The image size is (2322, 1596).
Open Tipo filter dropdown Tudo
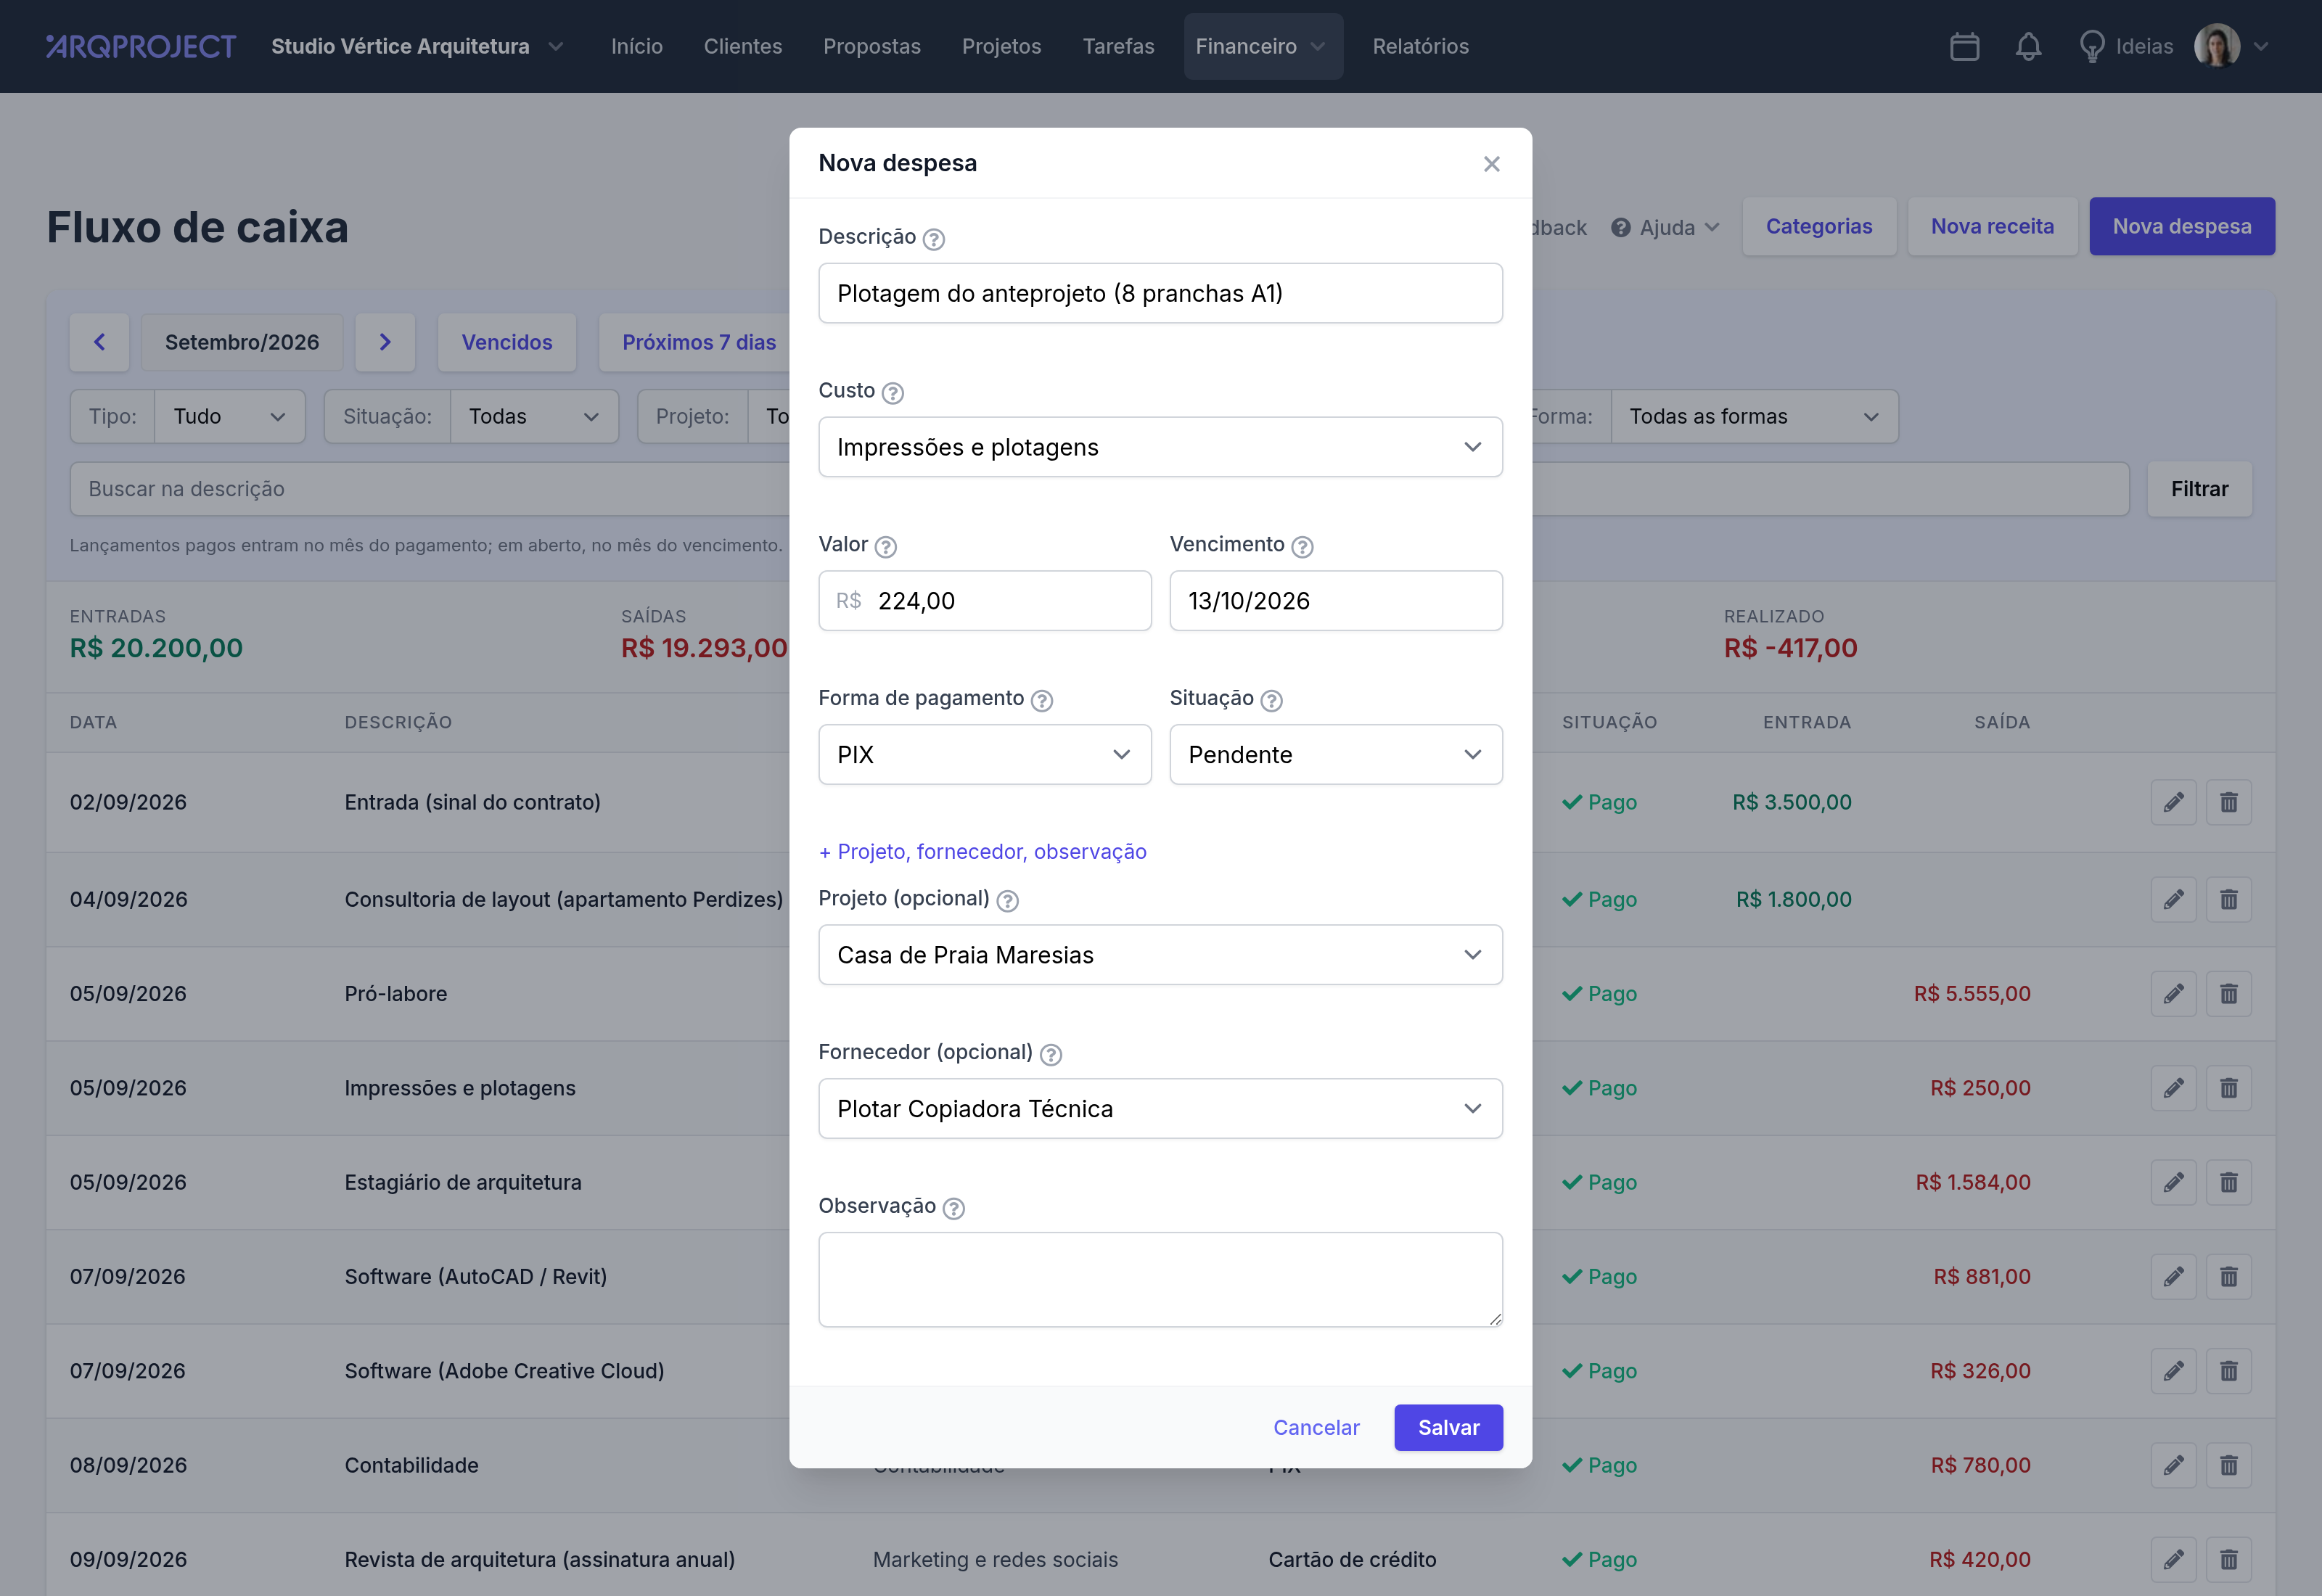(x=229, y=417)
